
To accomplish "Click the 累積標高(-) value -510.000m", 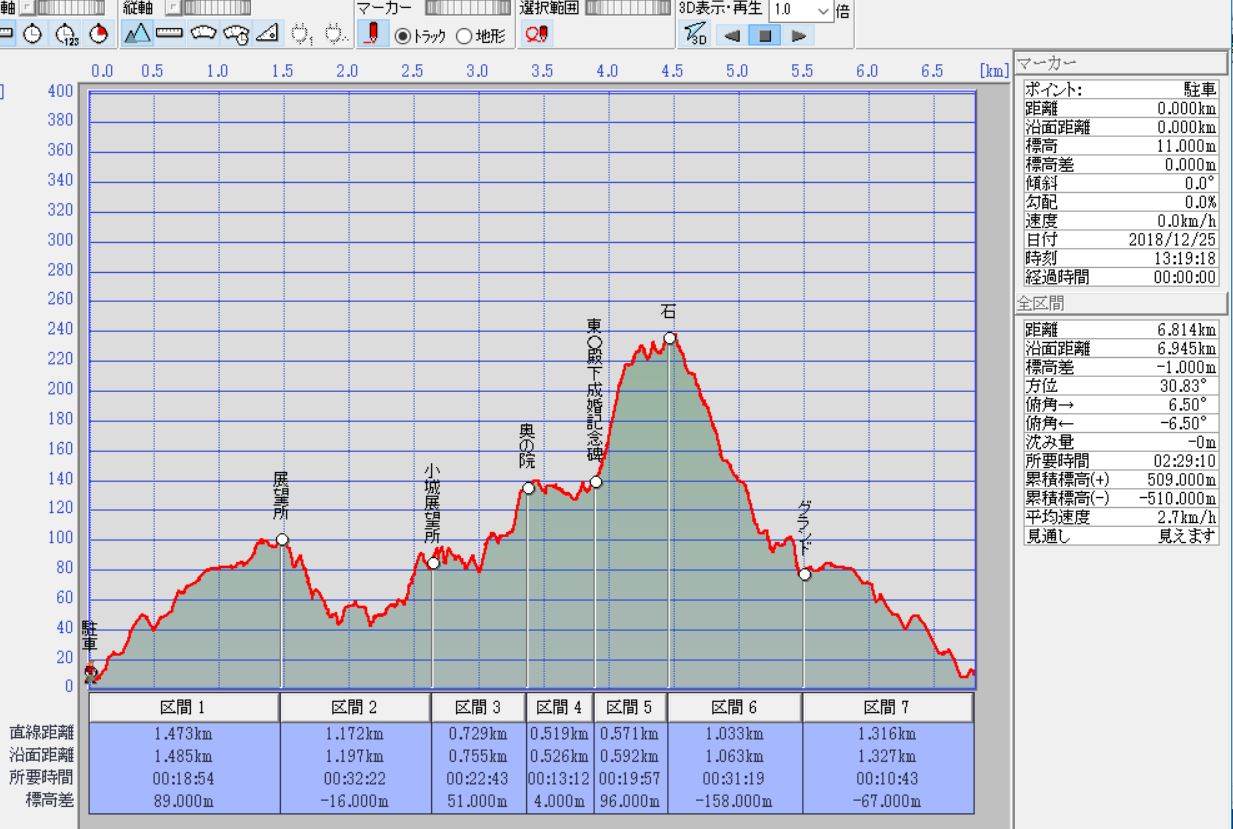I will pyautogui.click(x=1178, y=499).
